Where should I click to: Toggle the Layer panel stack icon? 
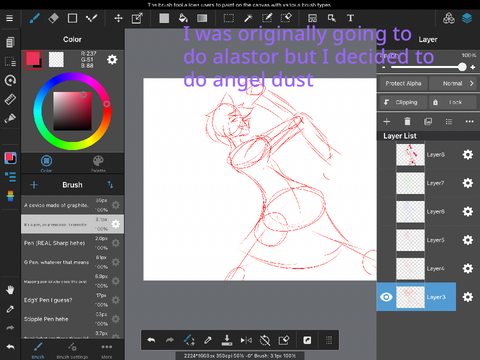click(467, 18)
